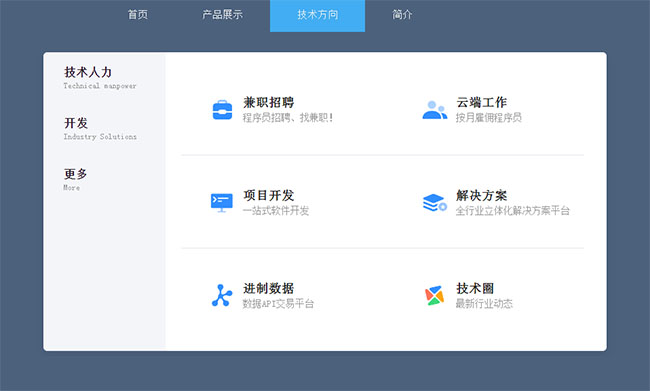Click the 程序员招聘、找兼职! subtitle text

(x=288, y=118)
